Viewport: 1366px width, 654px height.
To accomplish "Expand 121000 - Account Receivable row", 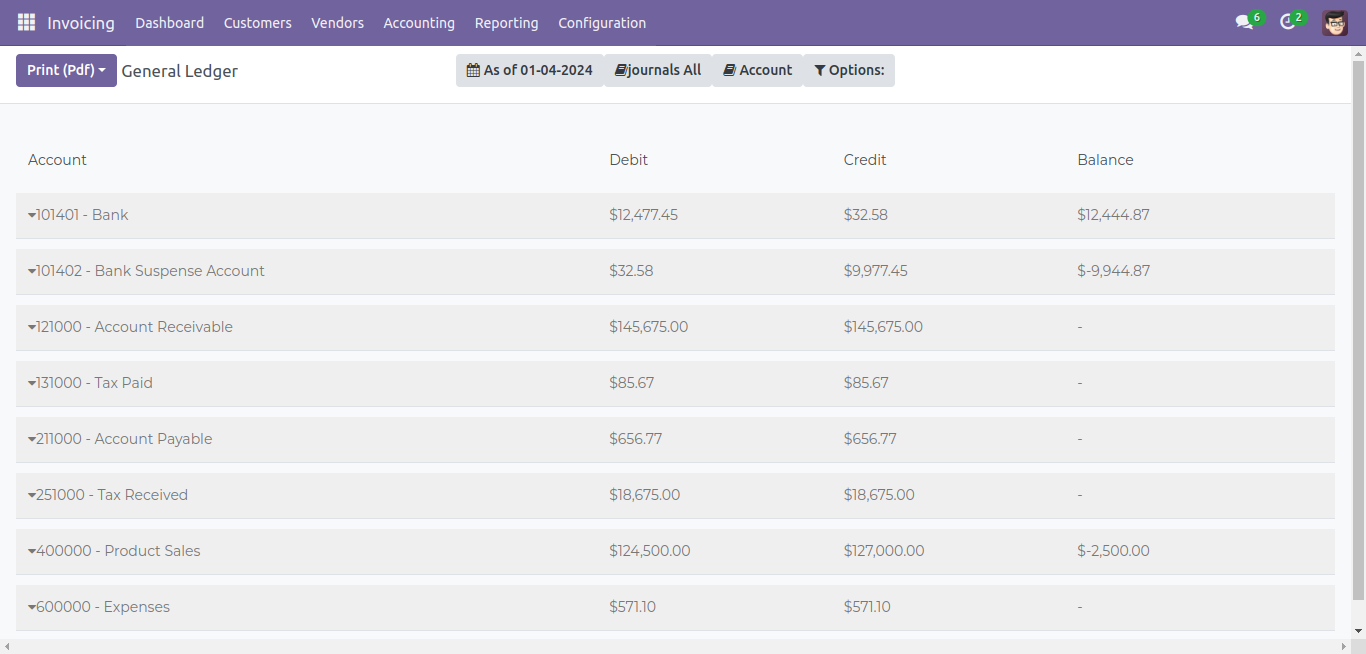I will 130,327.
